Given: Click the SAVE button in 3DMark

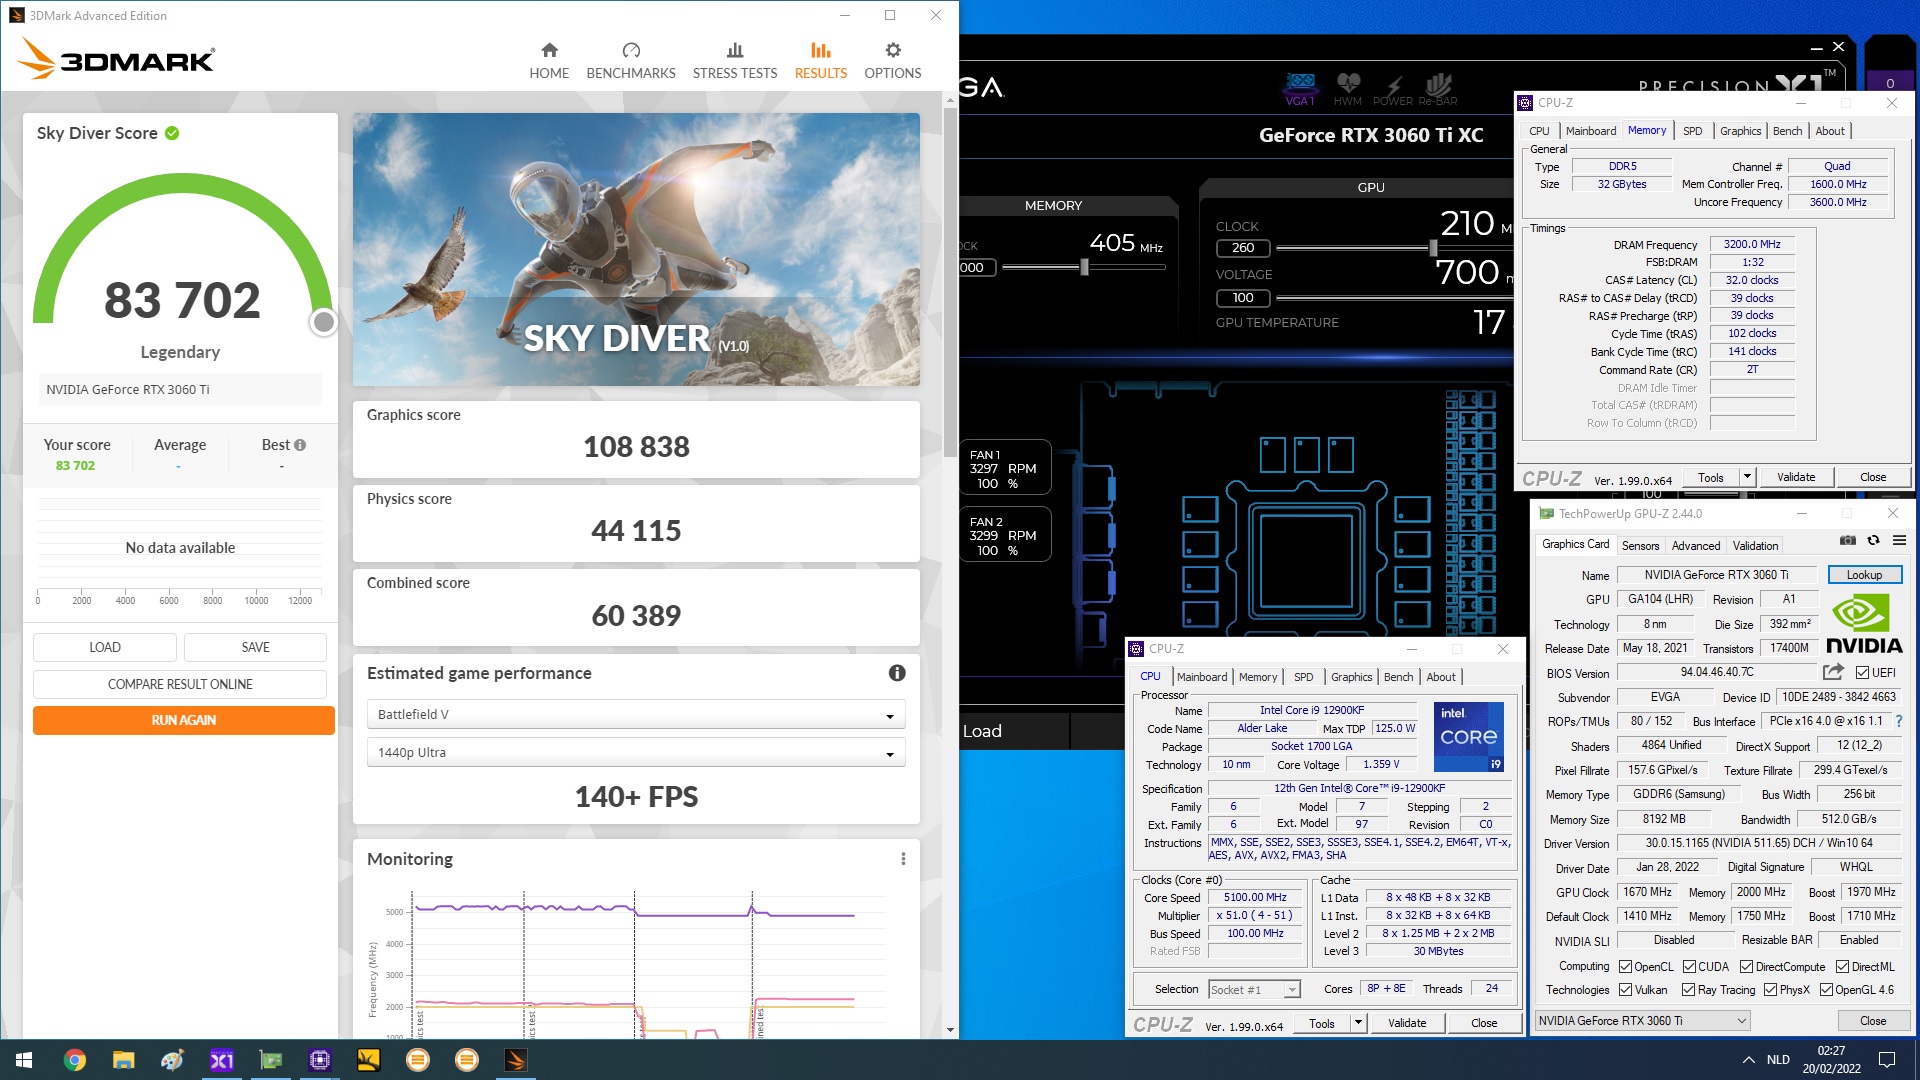Looking at the screenshot, I should pos(255,647).
